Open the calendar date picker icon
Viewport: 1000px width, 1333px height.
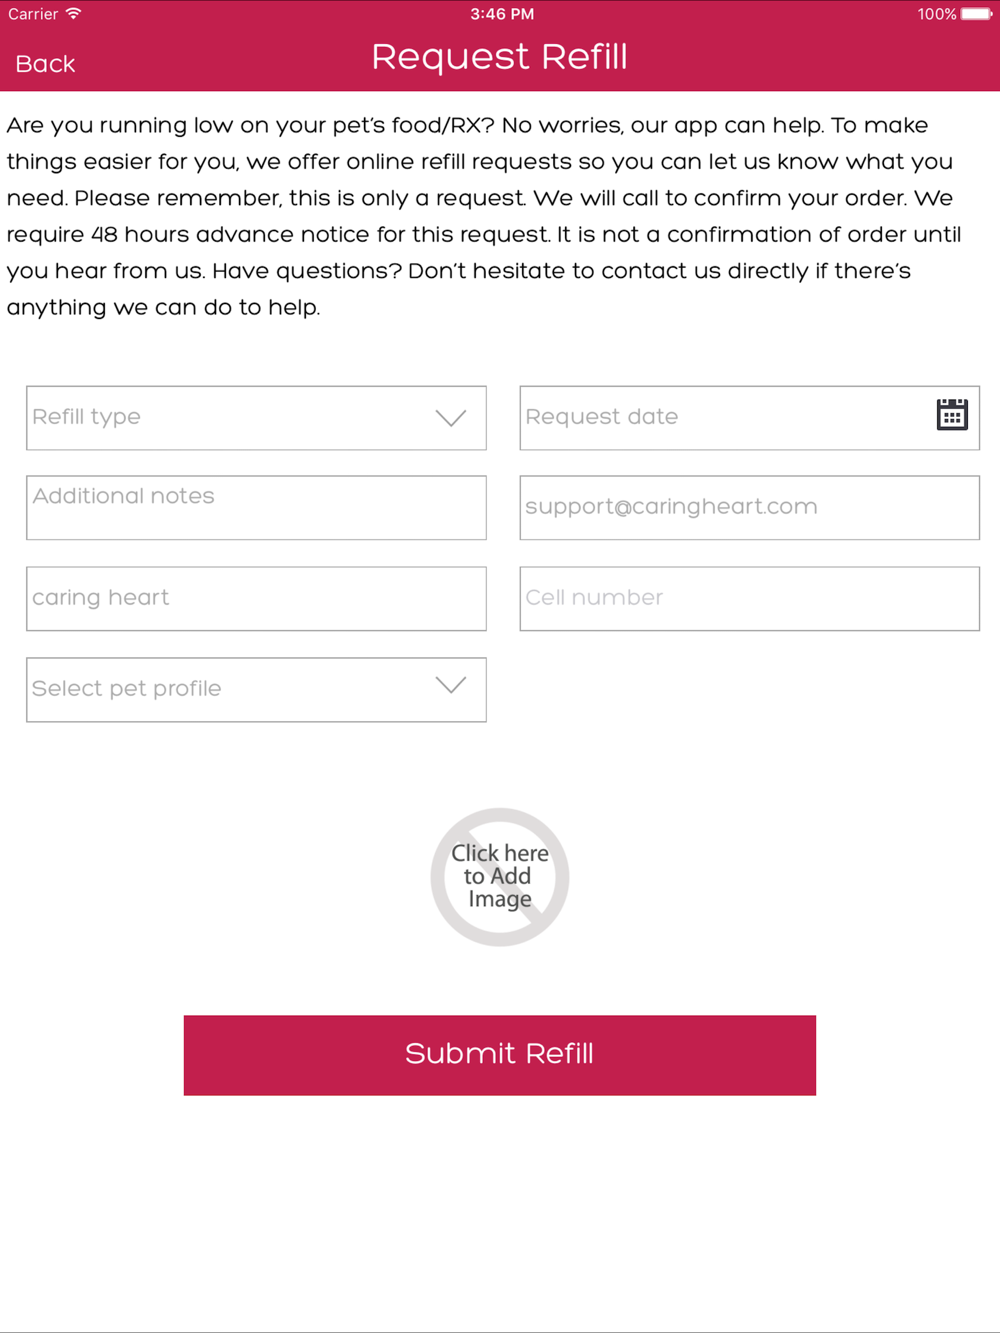point(952,414)
